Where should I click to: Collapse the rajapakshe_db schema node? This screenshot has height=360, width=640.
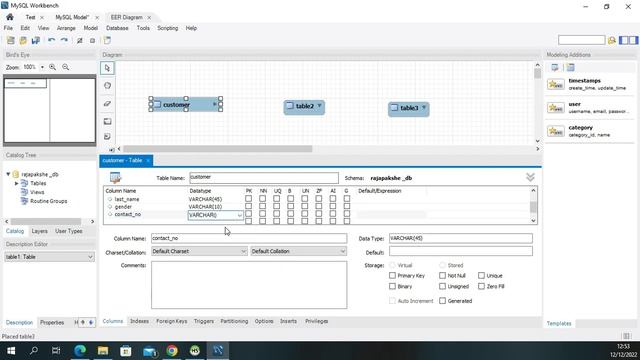tap(8, 174)
